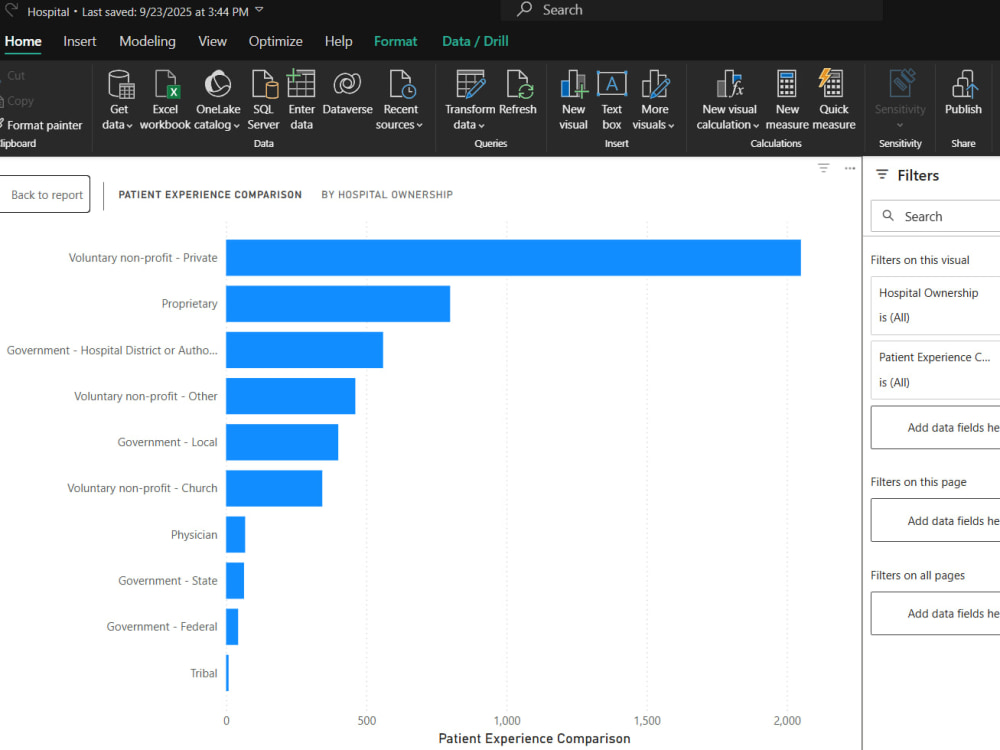Refresh the report data
Screen dimensions: 1000x750
[518, 93]
